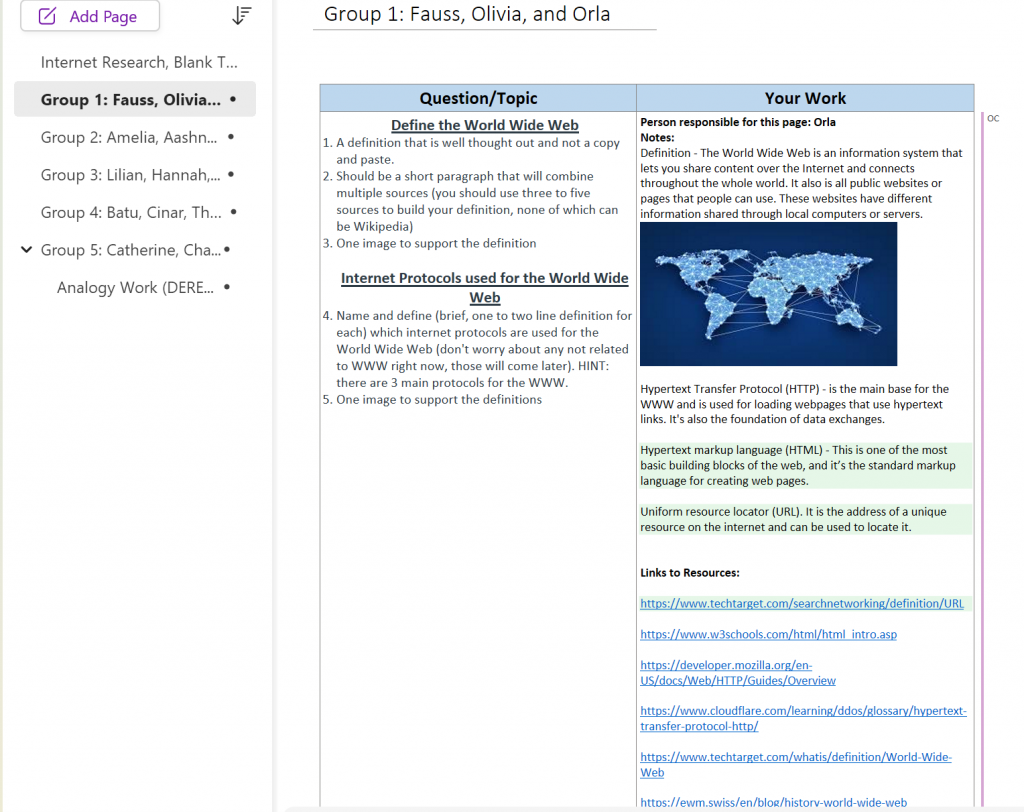Image resolution: width=1024 pixels, height=812 pixels.
Task: Click the world map network image
Action: coord(768,294)
